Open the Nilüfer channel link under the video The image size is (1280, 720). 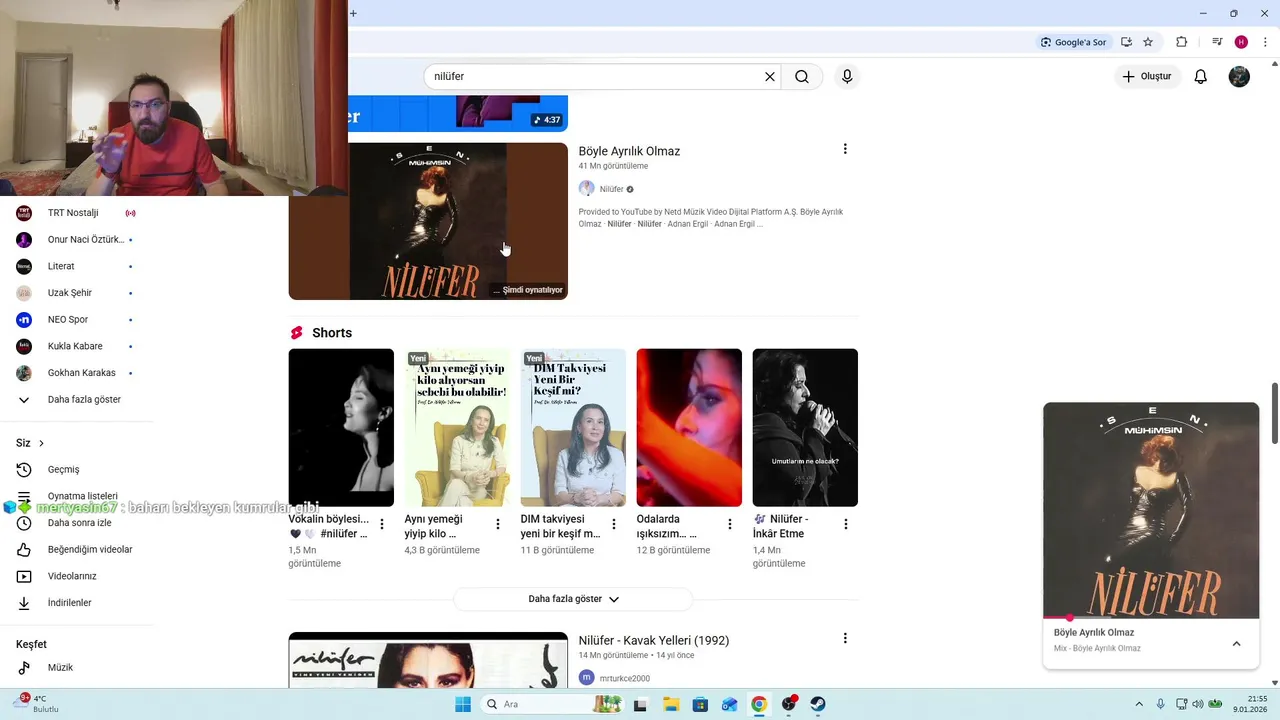(611, 189)
